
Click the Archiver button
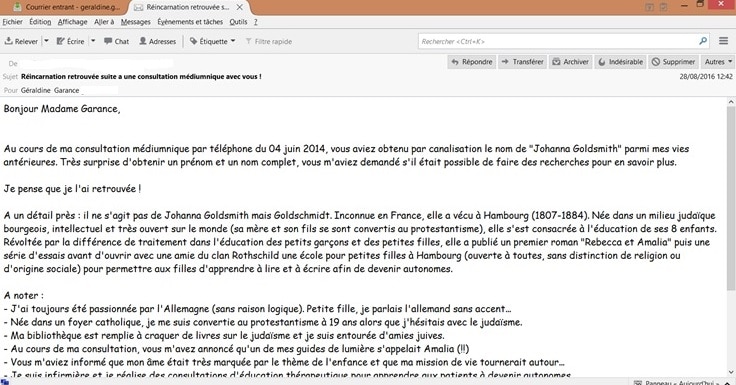(570, 62)
